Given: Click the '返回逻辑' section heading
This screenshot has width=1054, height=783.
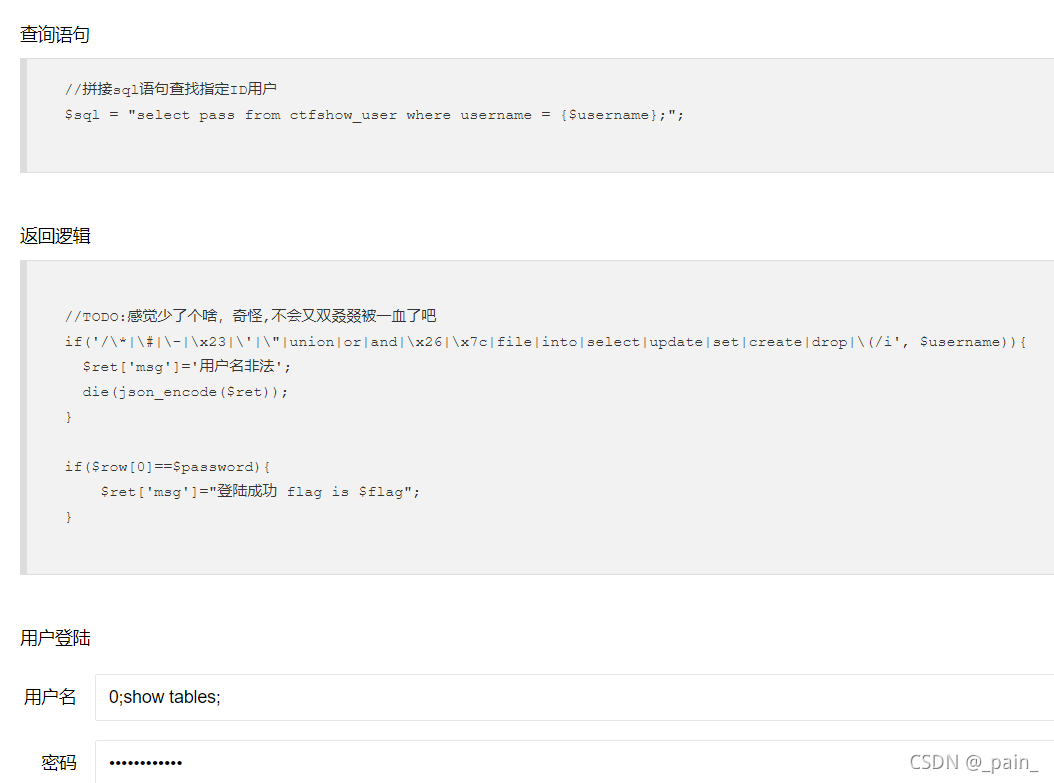Looking at the screenshot, I should pos(55,236).
